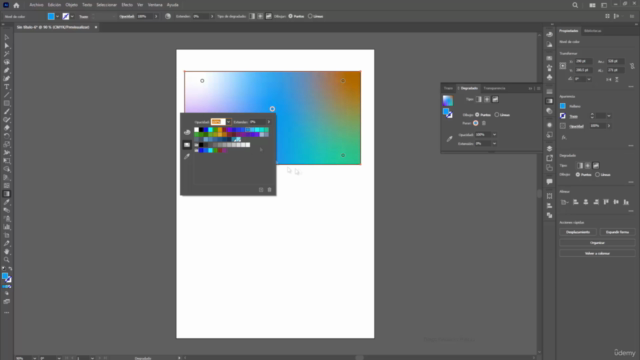Image resolution: width=640 pixels, height=360 pixels.
Task: Select Líneas radio in Degradado panel
Action: (x=497, y=115)
